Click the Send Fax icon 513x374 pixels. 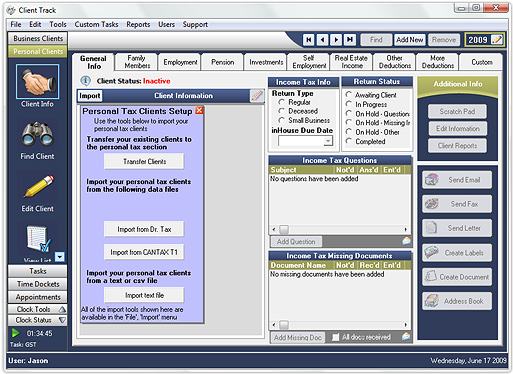(432, 204)
